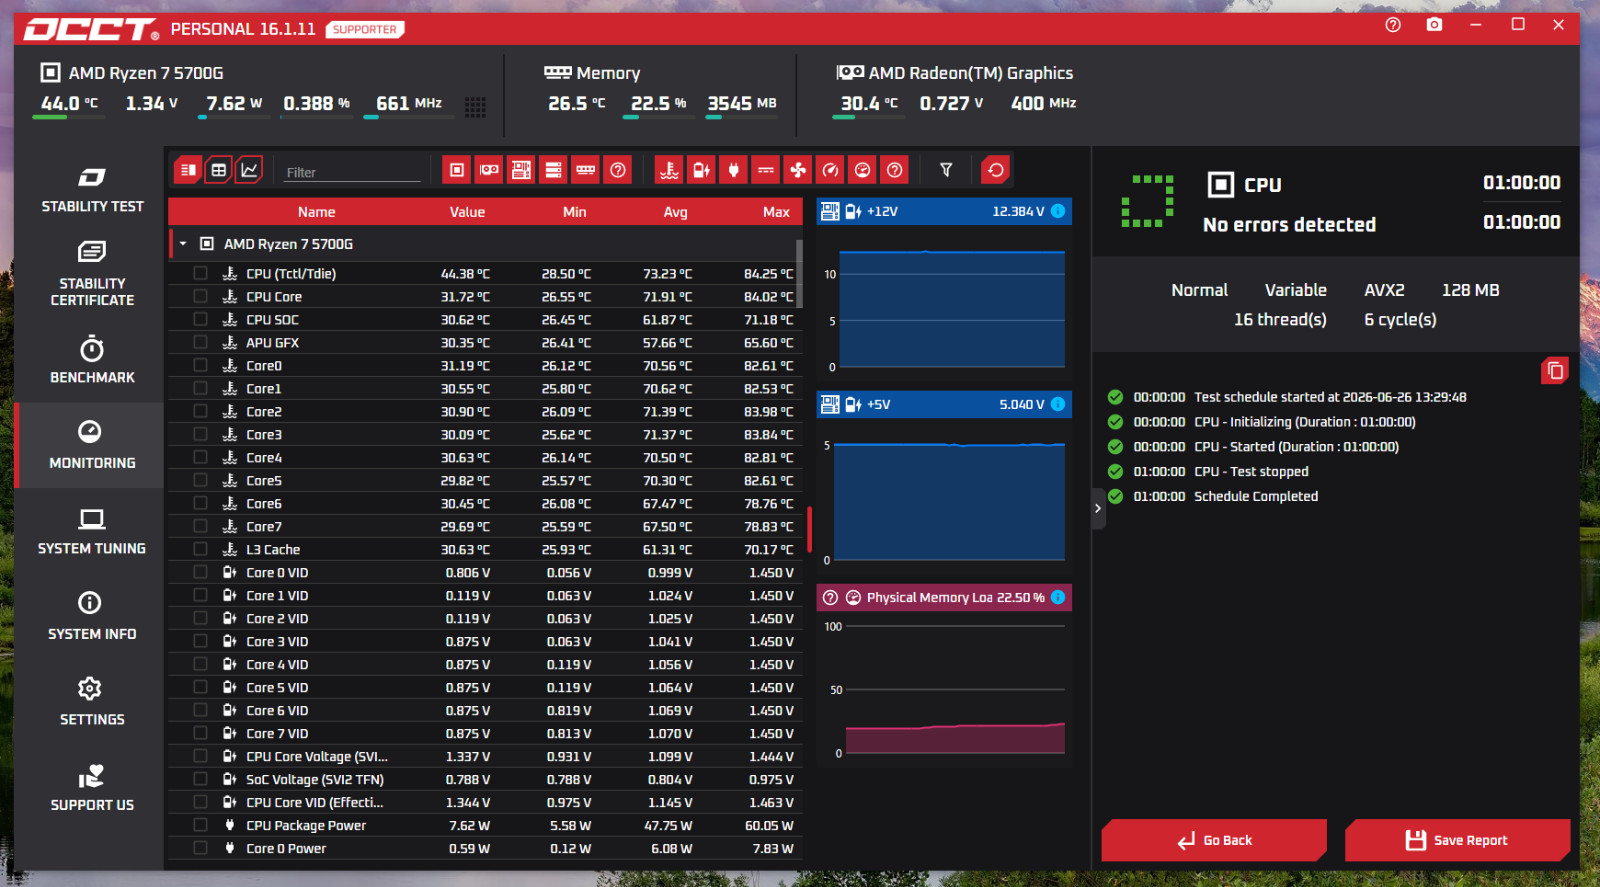
Task: Tick the APU GFX checkbox
Action: 200,342
